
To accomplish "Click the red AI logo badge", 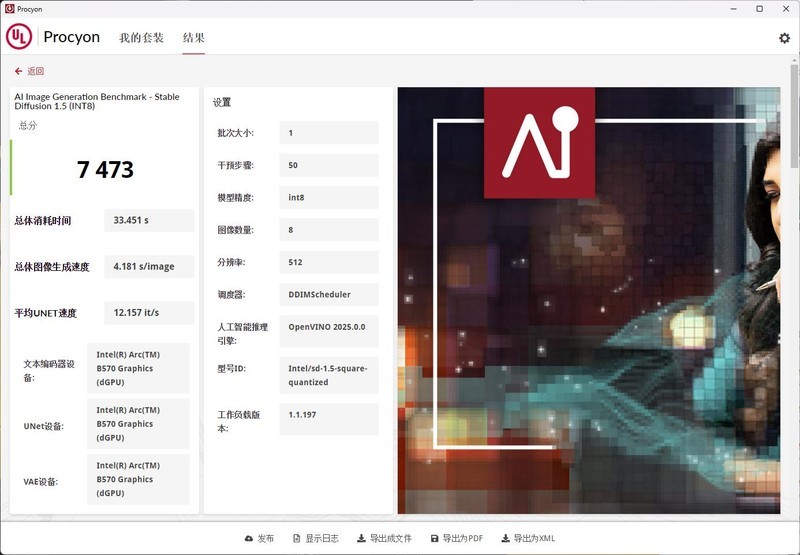I will tap(539, 143).
